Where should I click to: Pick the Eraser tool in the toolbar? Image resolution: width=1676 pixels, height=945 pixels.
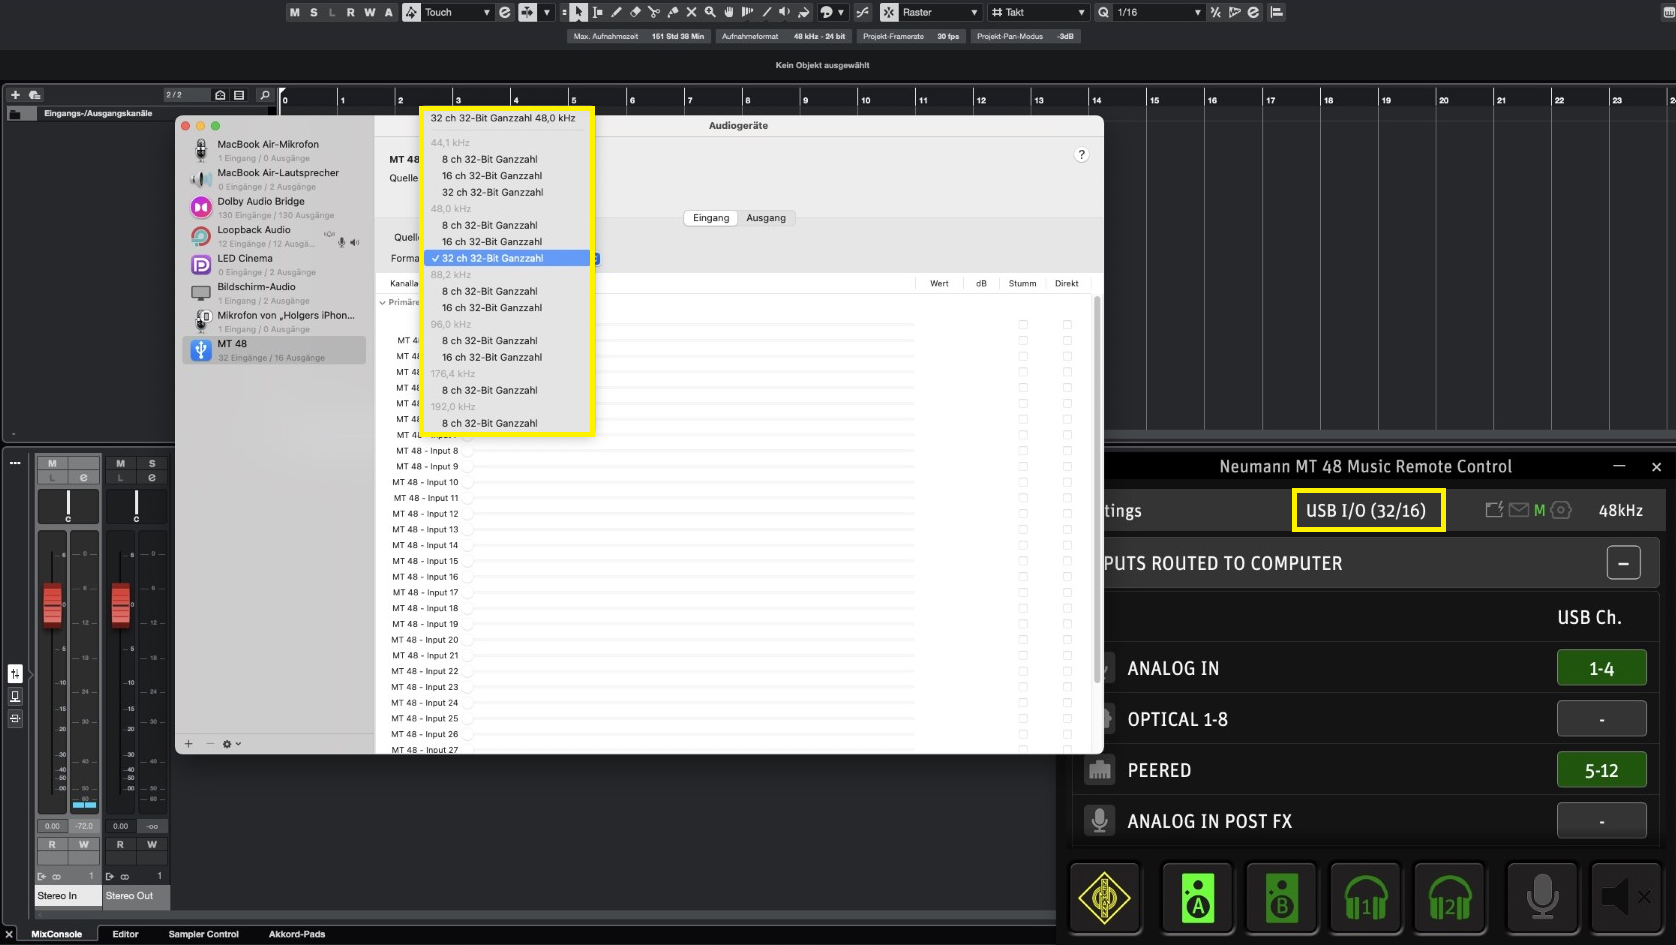tap(635, 12)
